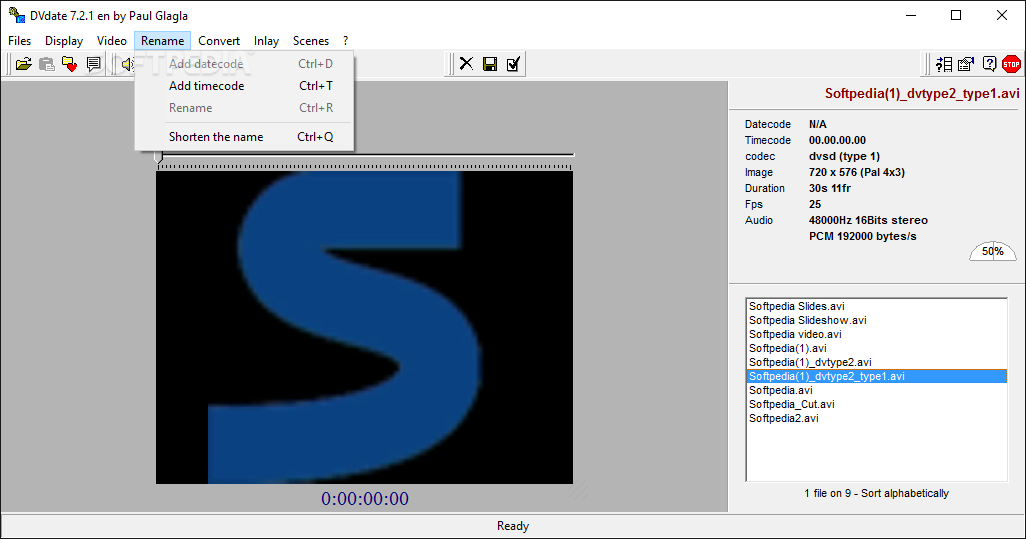Click the Timecode 00.00.00.00 value
Viewport: 1026px width, 539px height.
pyautogui.click(x=837, y=140)
